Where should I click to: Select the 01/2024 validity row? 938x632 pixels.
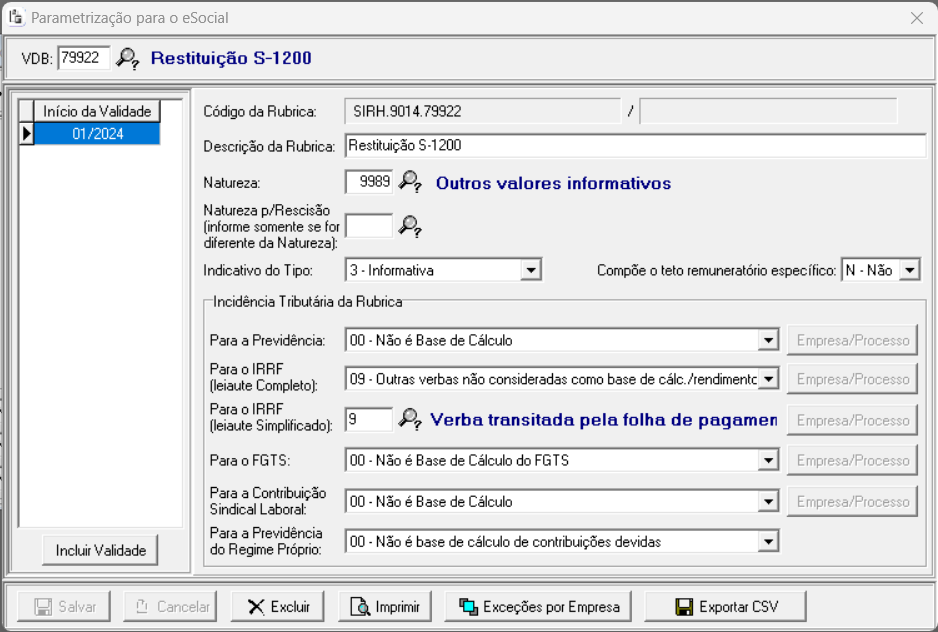(x=97, y=134)
